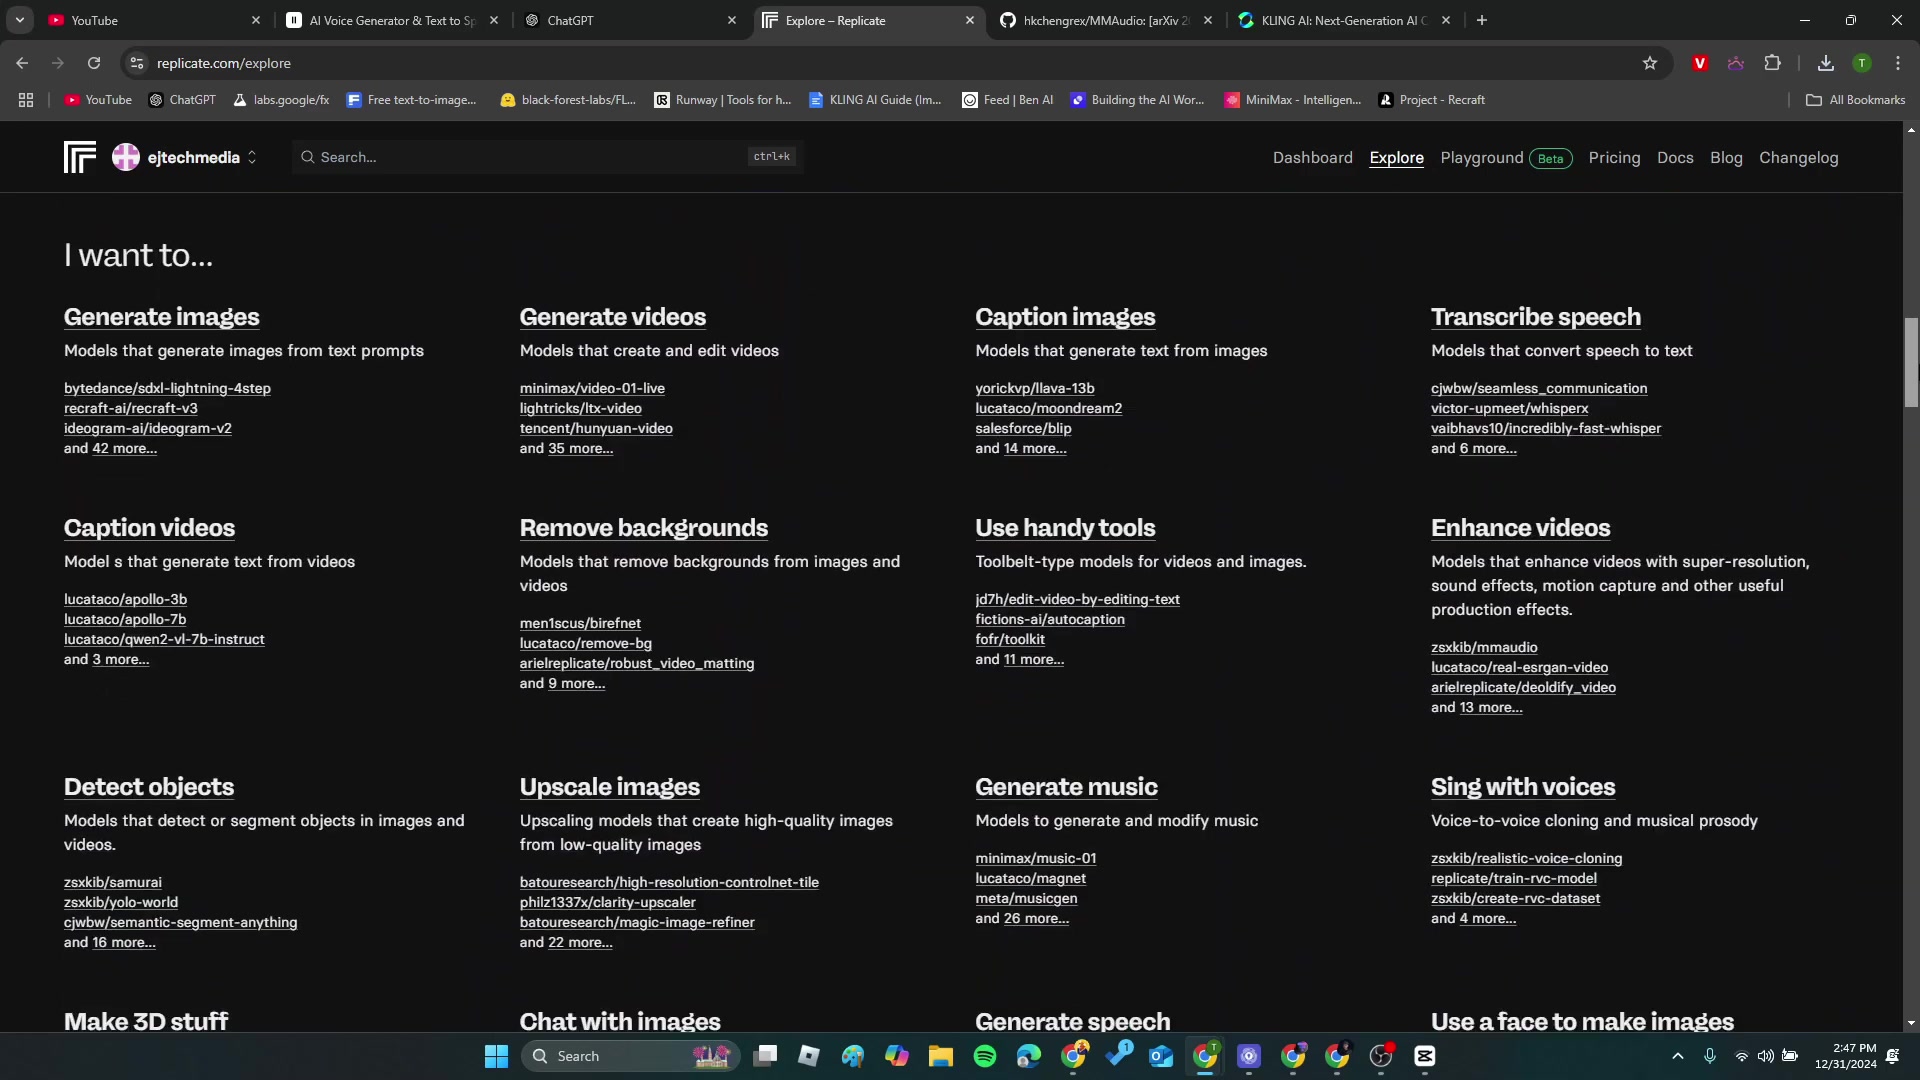
Task: Switch to the AI Voice Generator tab
Action: (392, 20)
